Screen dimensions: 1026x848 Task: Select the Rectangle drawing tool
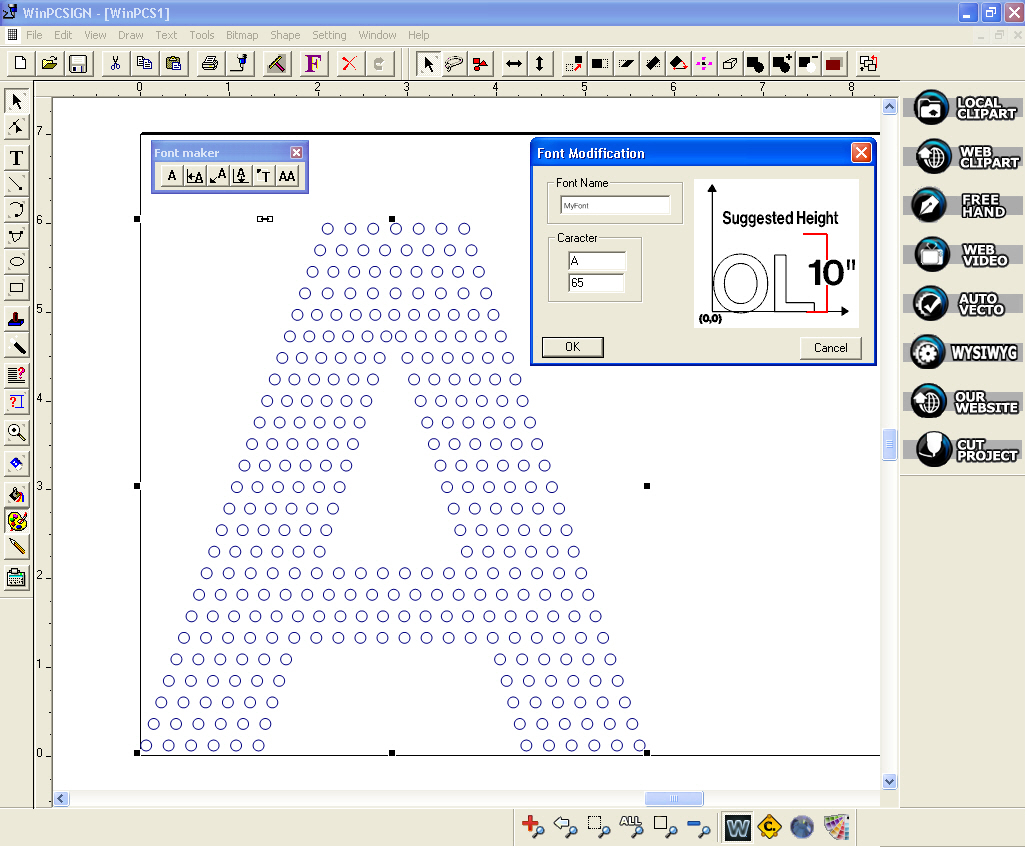coord(16,287)
